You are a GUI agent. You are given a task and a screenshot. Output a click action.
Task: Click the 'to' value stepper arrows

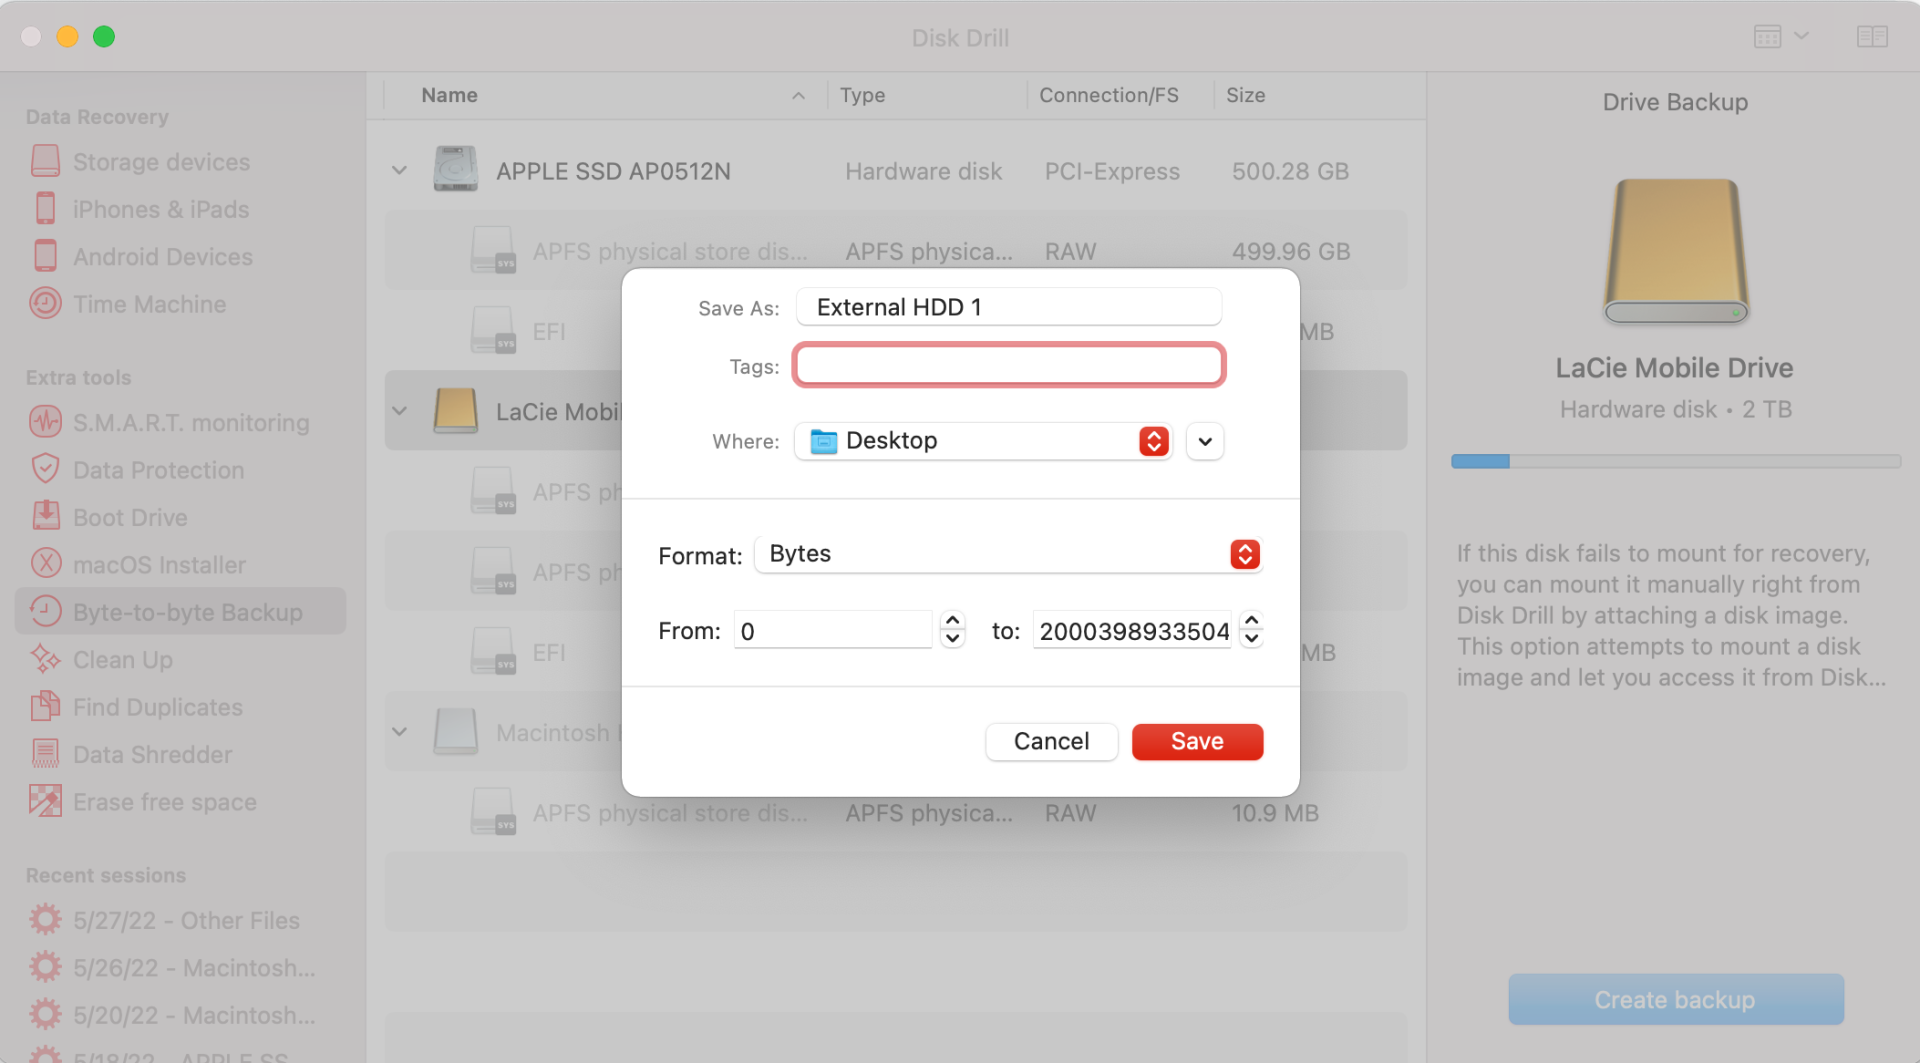[x=1251, y=630]
